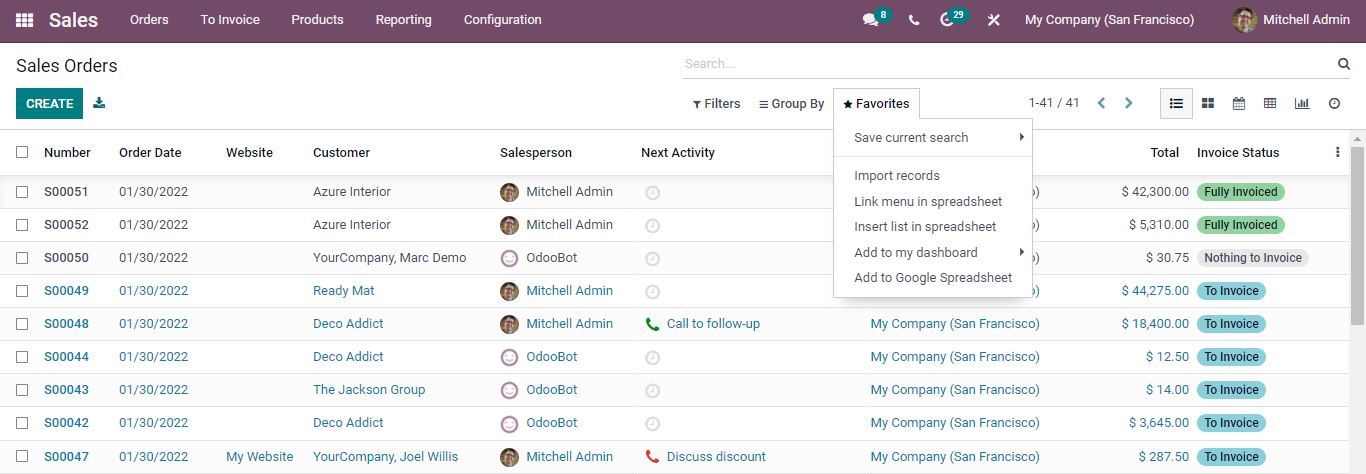Select the checkbox for order S00048

[22, 324]
